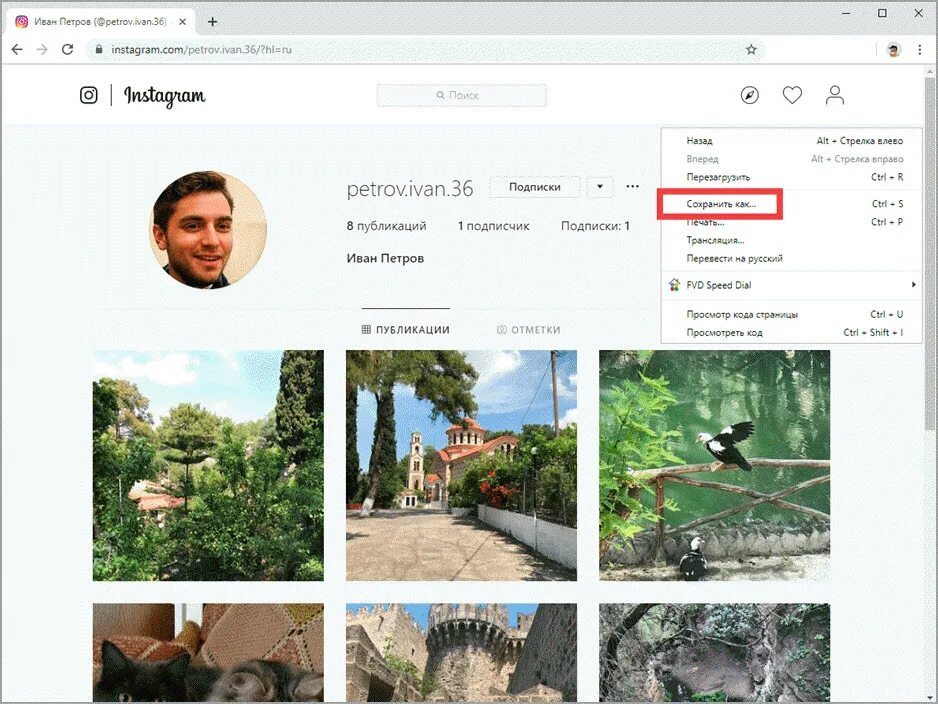Click the Instagram camera logo icon
938x704 pixels.
click(89, 95)
